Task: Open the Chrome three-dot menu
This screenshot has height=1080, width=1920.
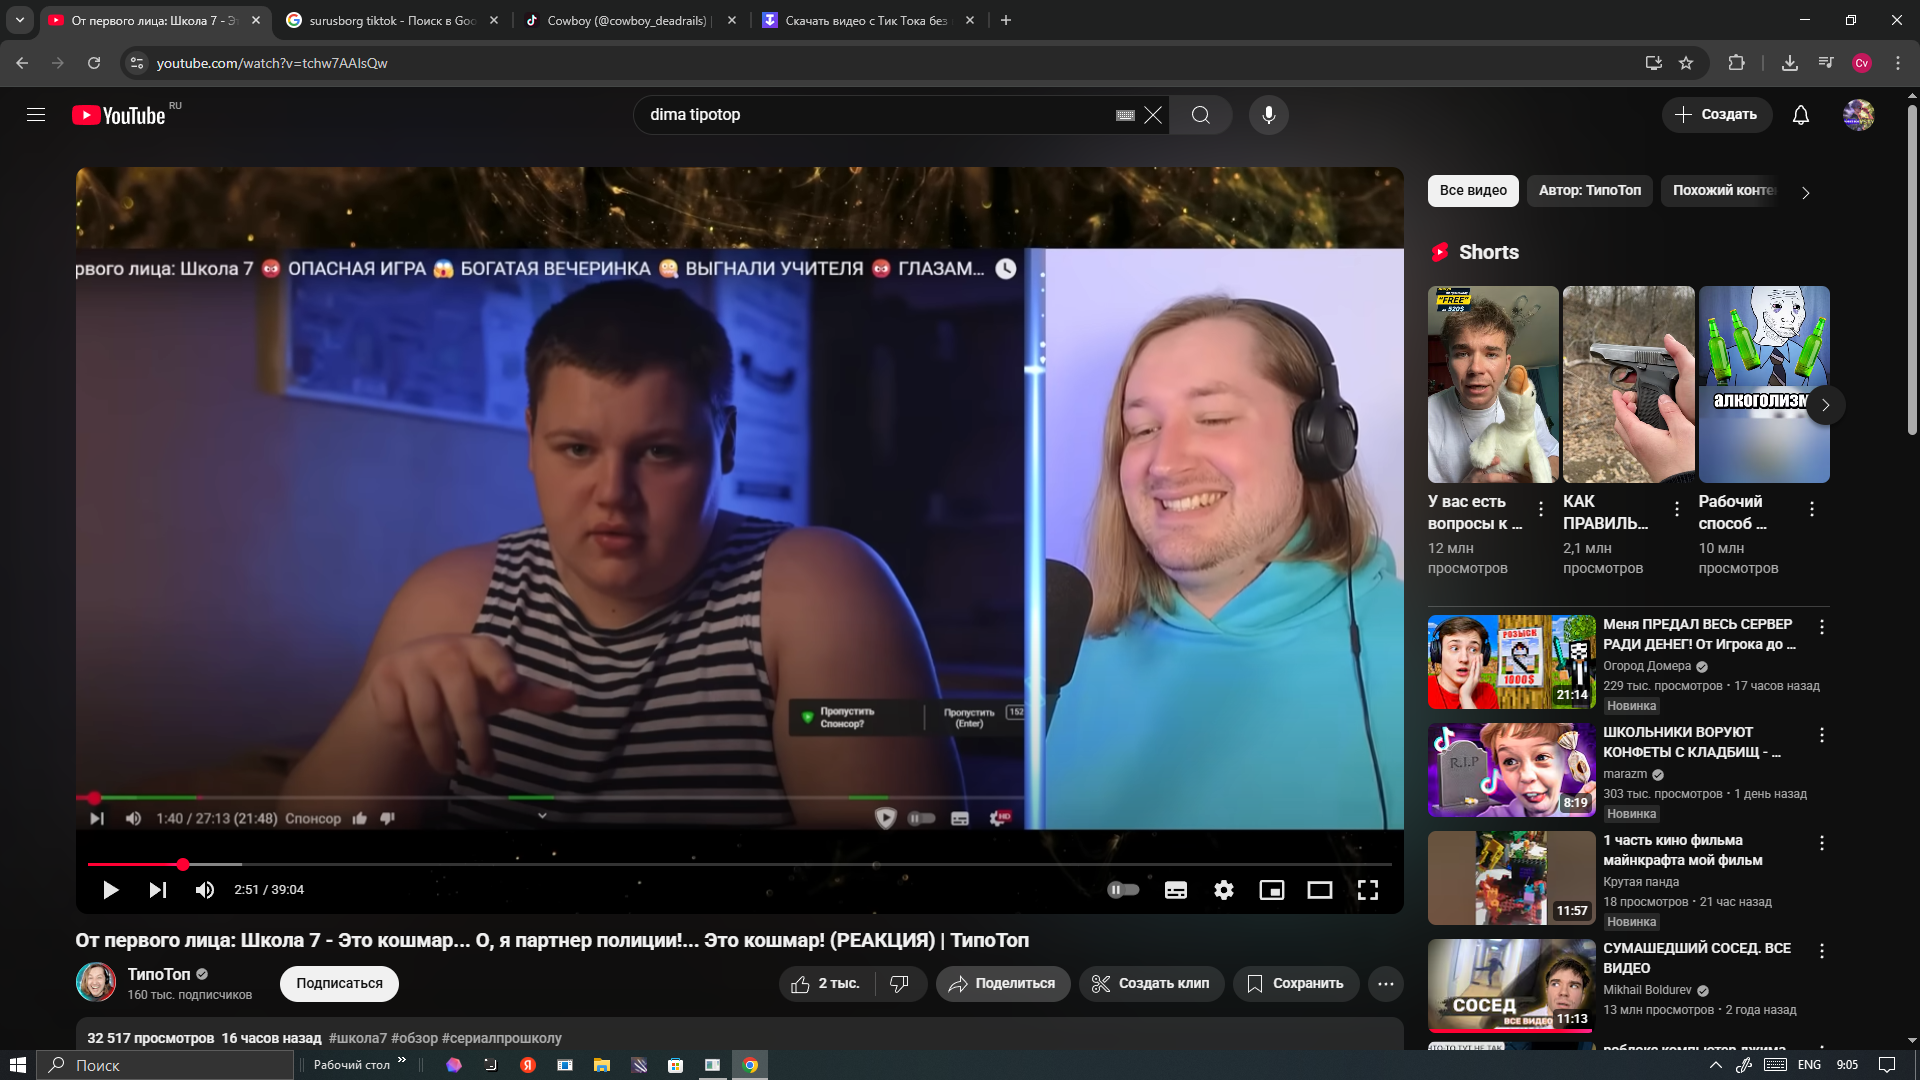Action: pos(1898,63)
